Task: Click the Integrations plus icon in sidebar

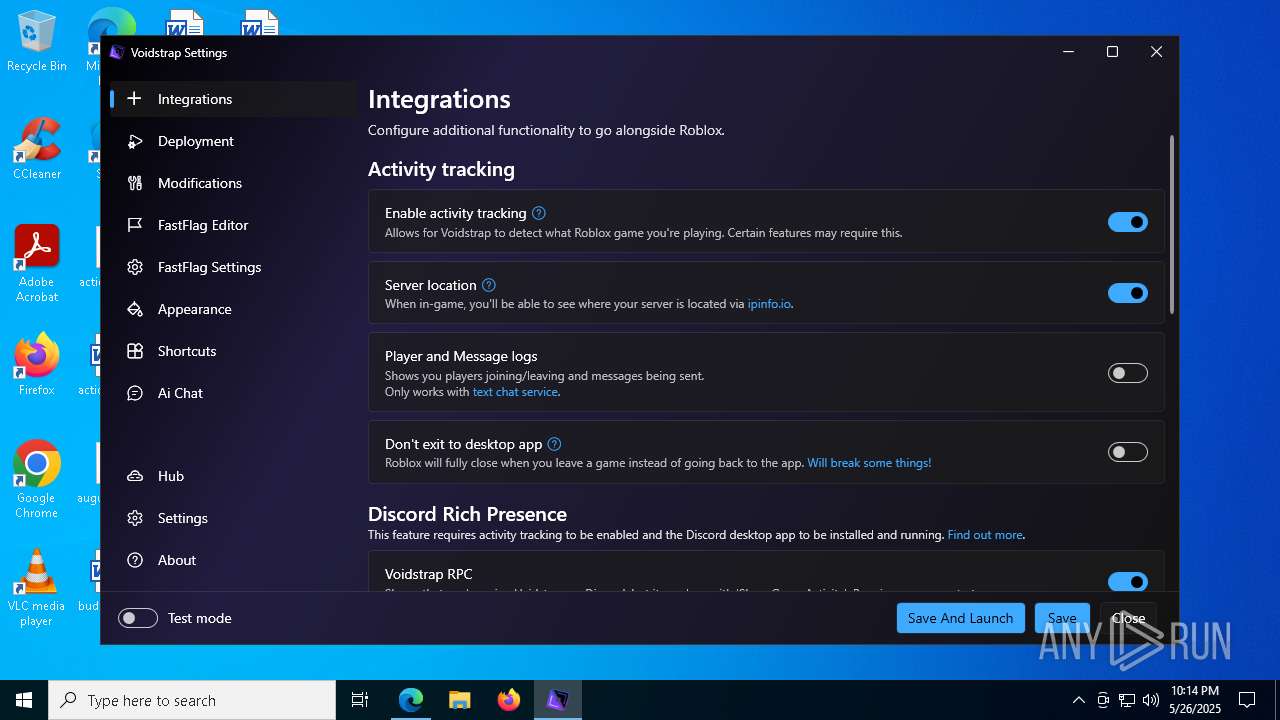Action: [x=134, y=99]
